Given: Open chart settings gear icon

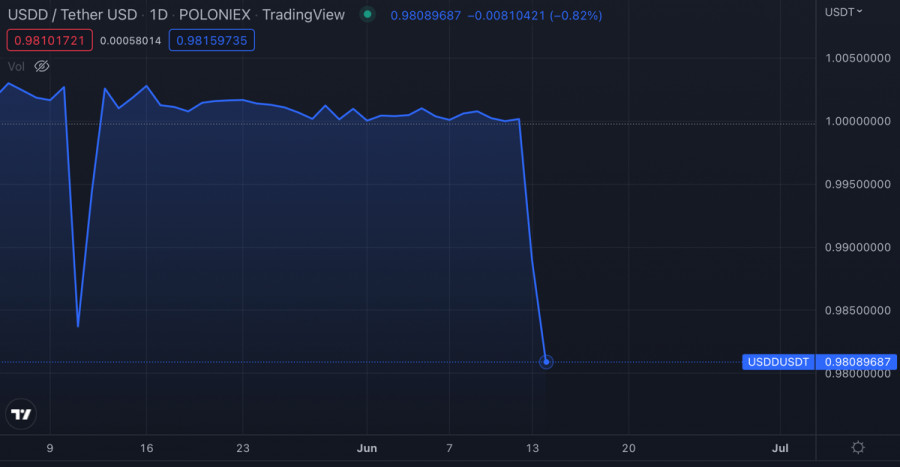Looking at the screenshot, I should pos(858,447).
